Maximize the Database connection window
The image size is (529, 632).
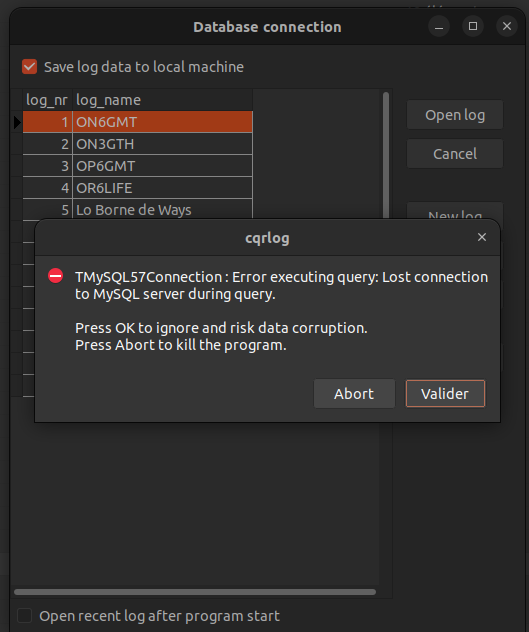click(x=473, y=27)
